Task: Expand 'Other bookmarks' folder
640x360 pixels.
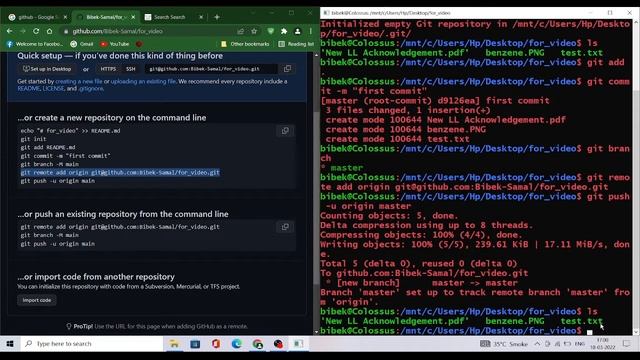Action: click(x=245, y=44)
